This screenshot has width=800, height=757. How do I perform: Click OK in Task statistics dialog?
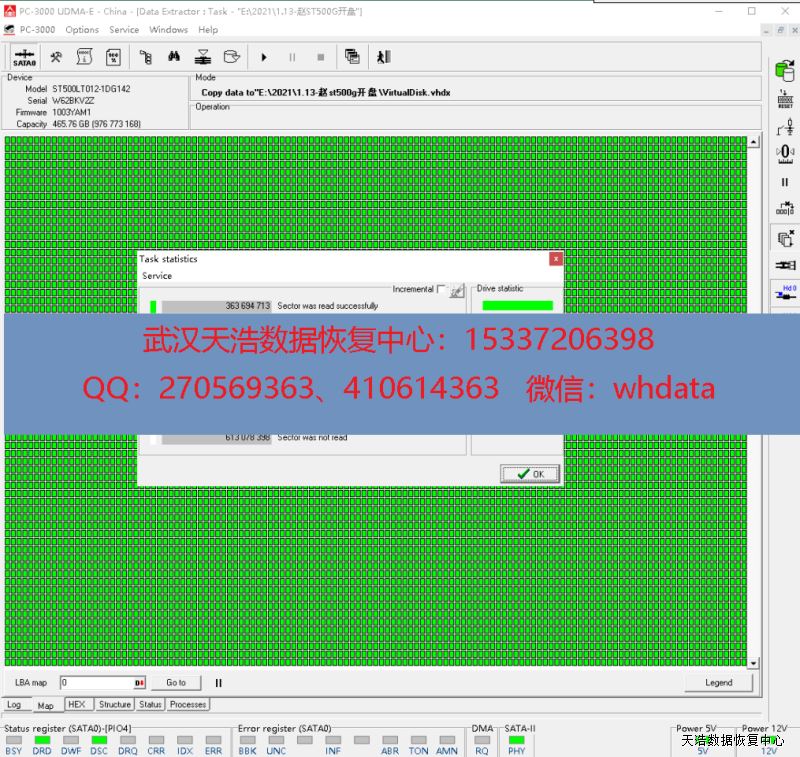(x=530, y=474)
